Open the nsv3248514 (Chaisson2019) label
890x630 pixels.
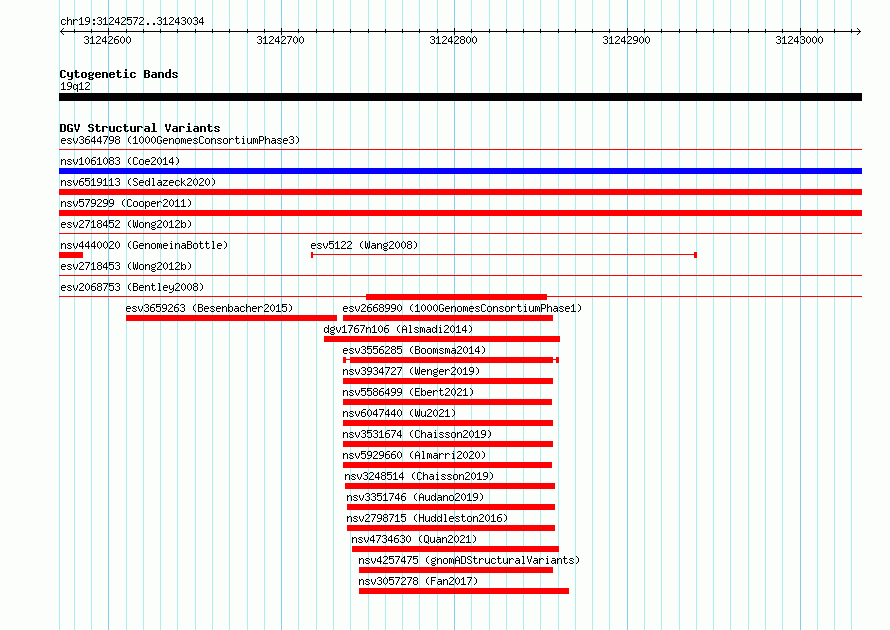(419, 476)
